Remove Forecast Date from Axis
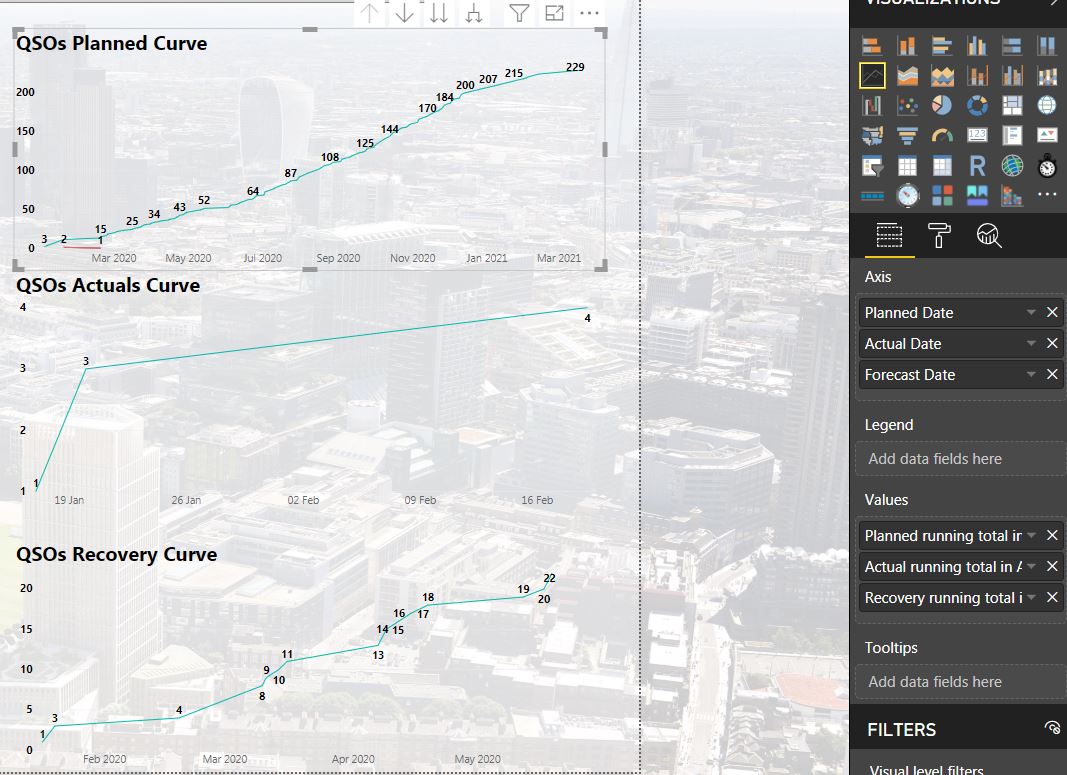The image size is (1067, 775). click(x=1052, y=374)
